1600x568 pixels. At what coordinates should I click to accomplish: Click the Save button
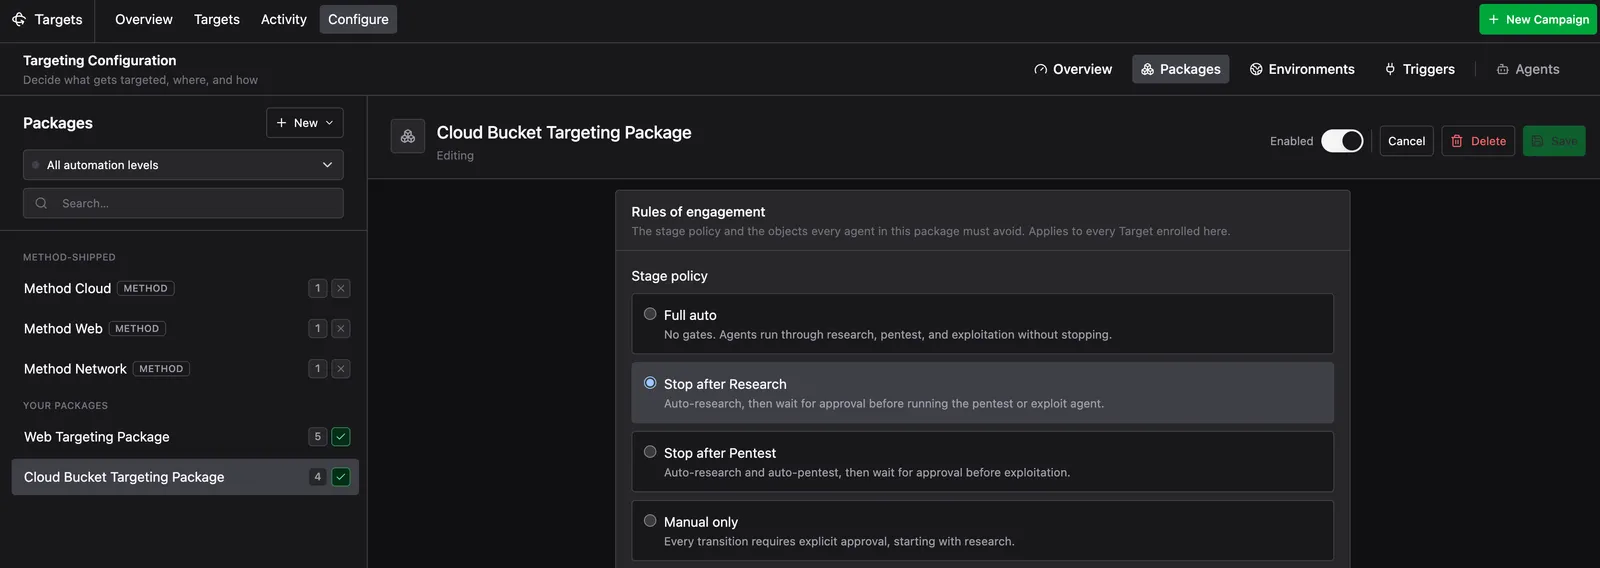pos(1554,141)
